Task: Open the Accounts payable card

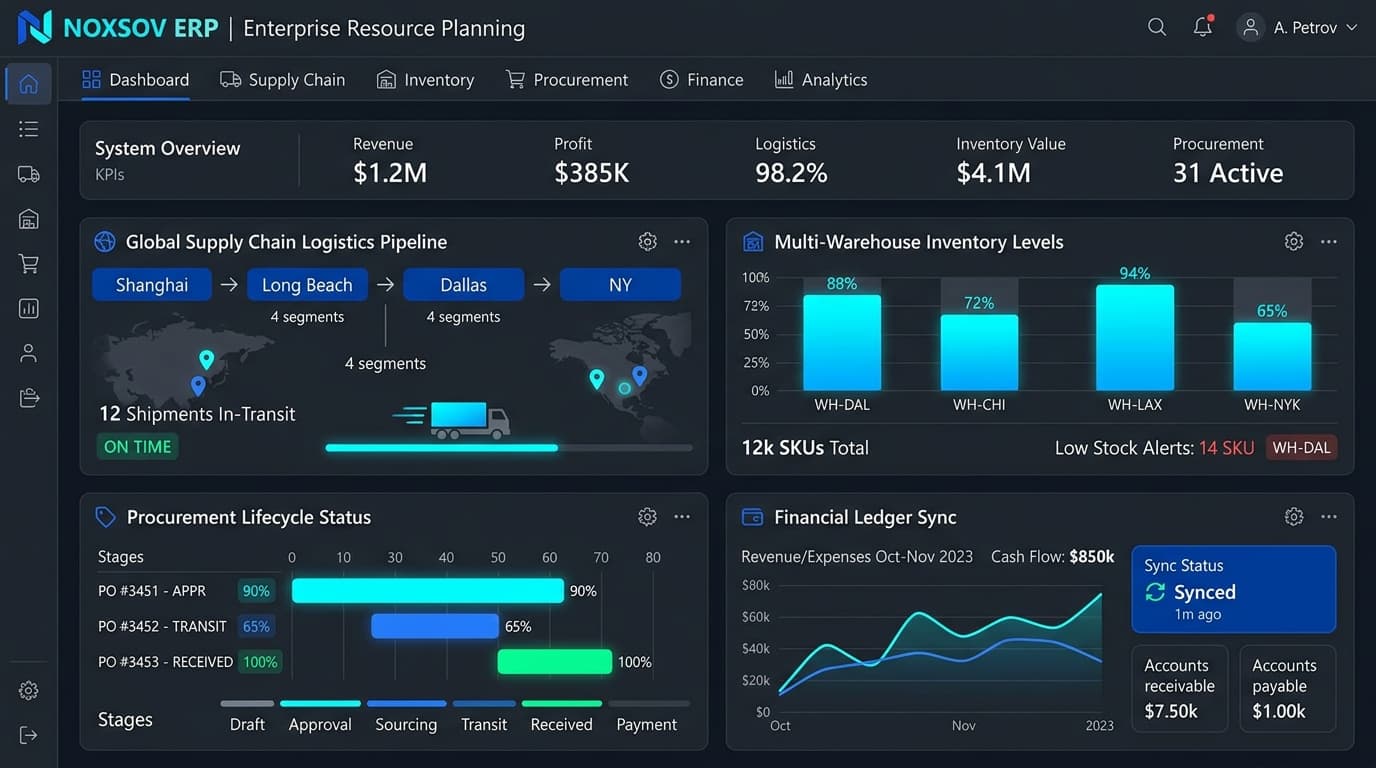Action: [x=1288, y=689]
